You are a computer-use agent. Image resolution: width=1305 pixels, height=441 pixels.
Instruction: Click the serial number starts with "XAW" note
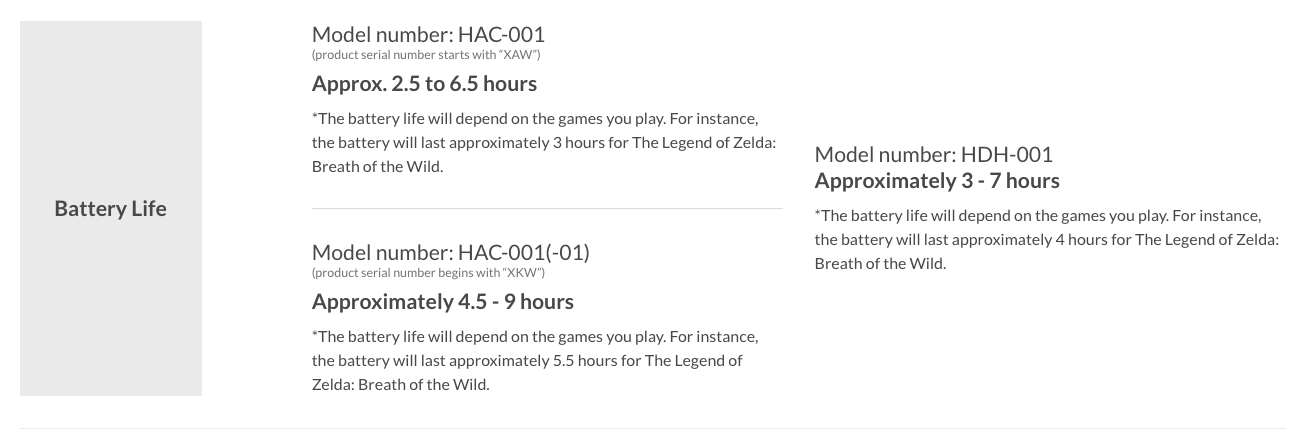point(426,54)
